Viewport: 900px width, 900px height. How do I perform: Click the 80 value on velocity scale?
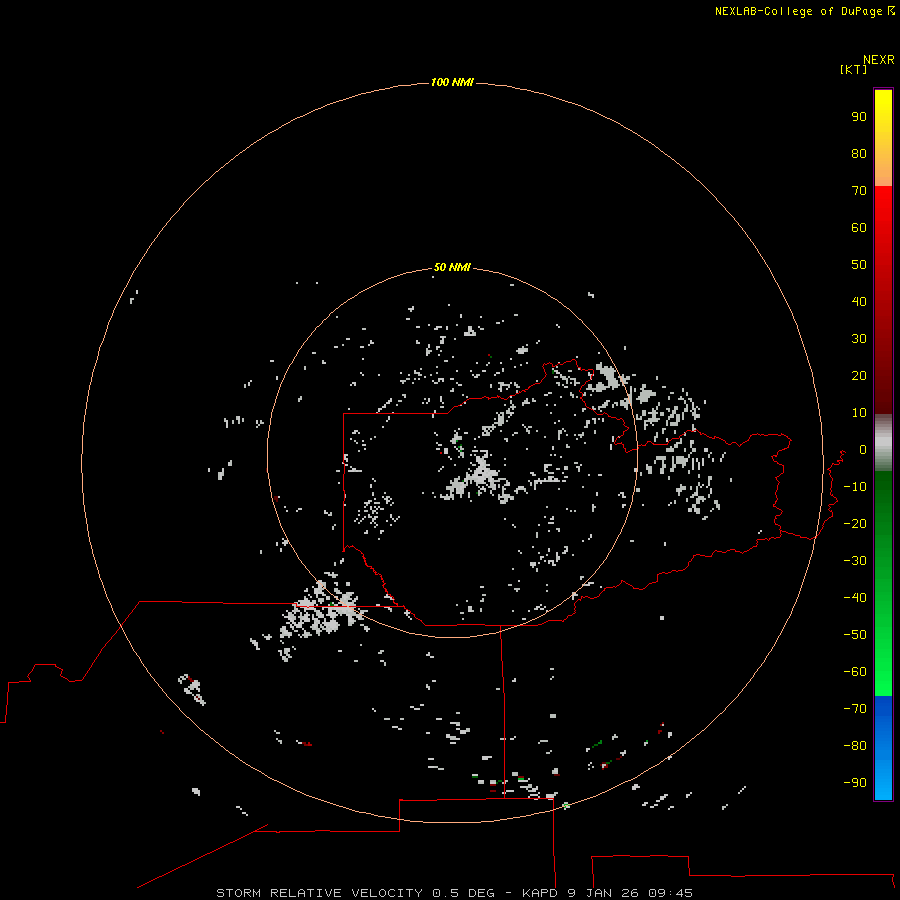859,153
